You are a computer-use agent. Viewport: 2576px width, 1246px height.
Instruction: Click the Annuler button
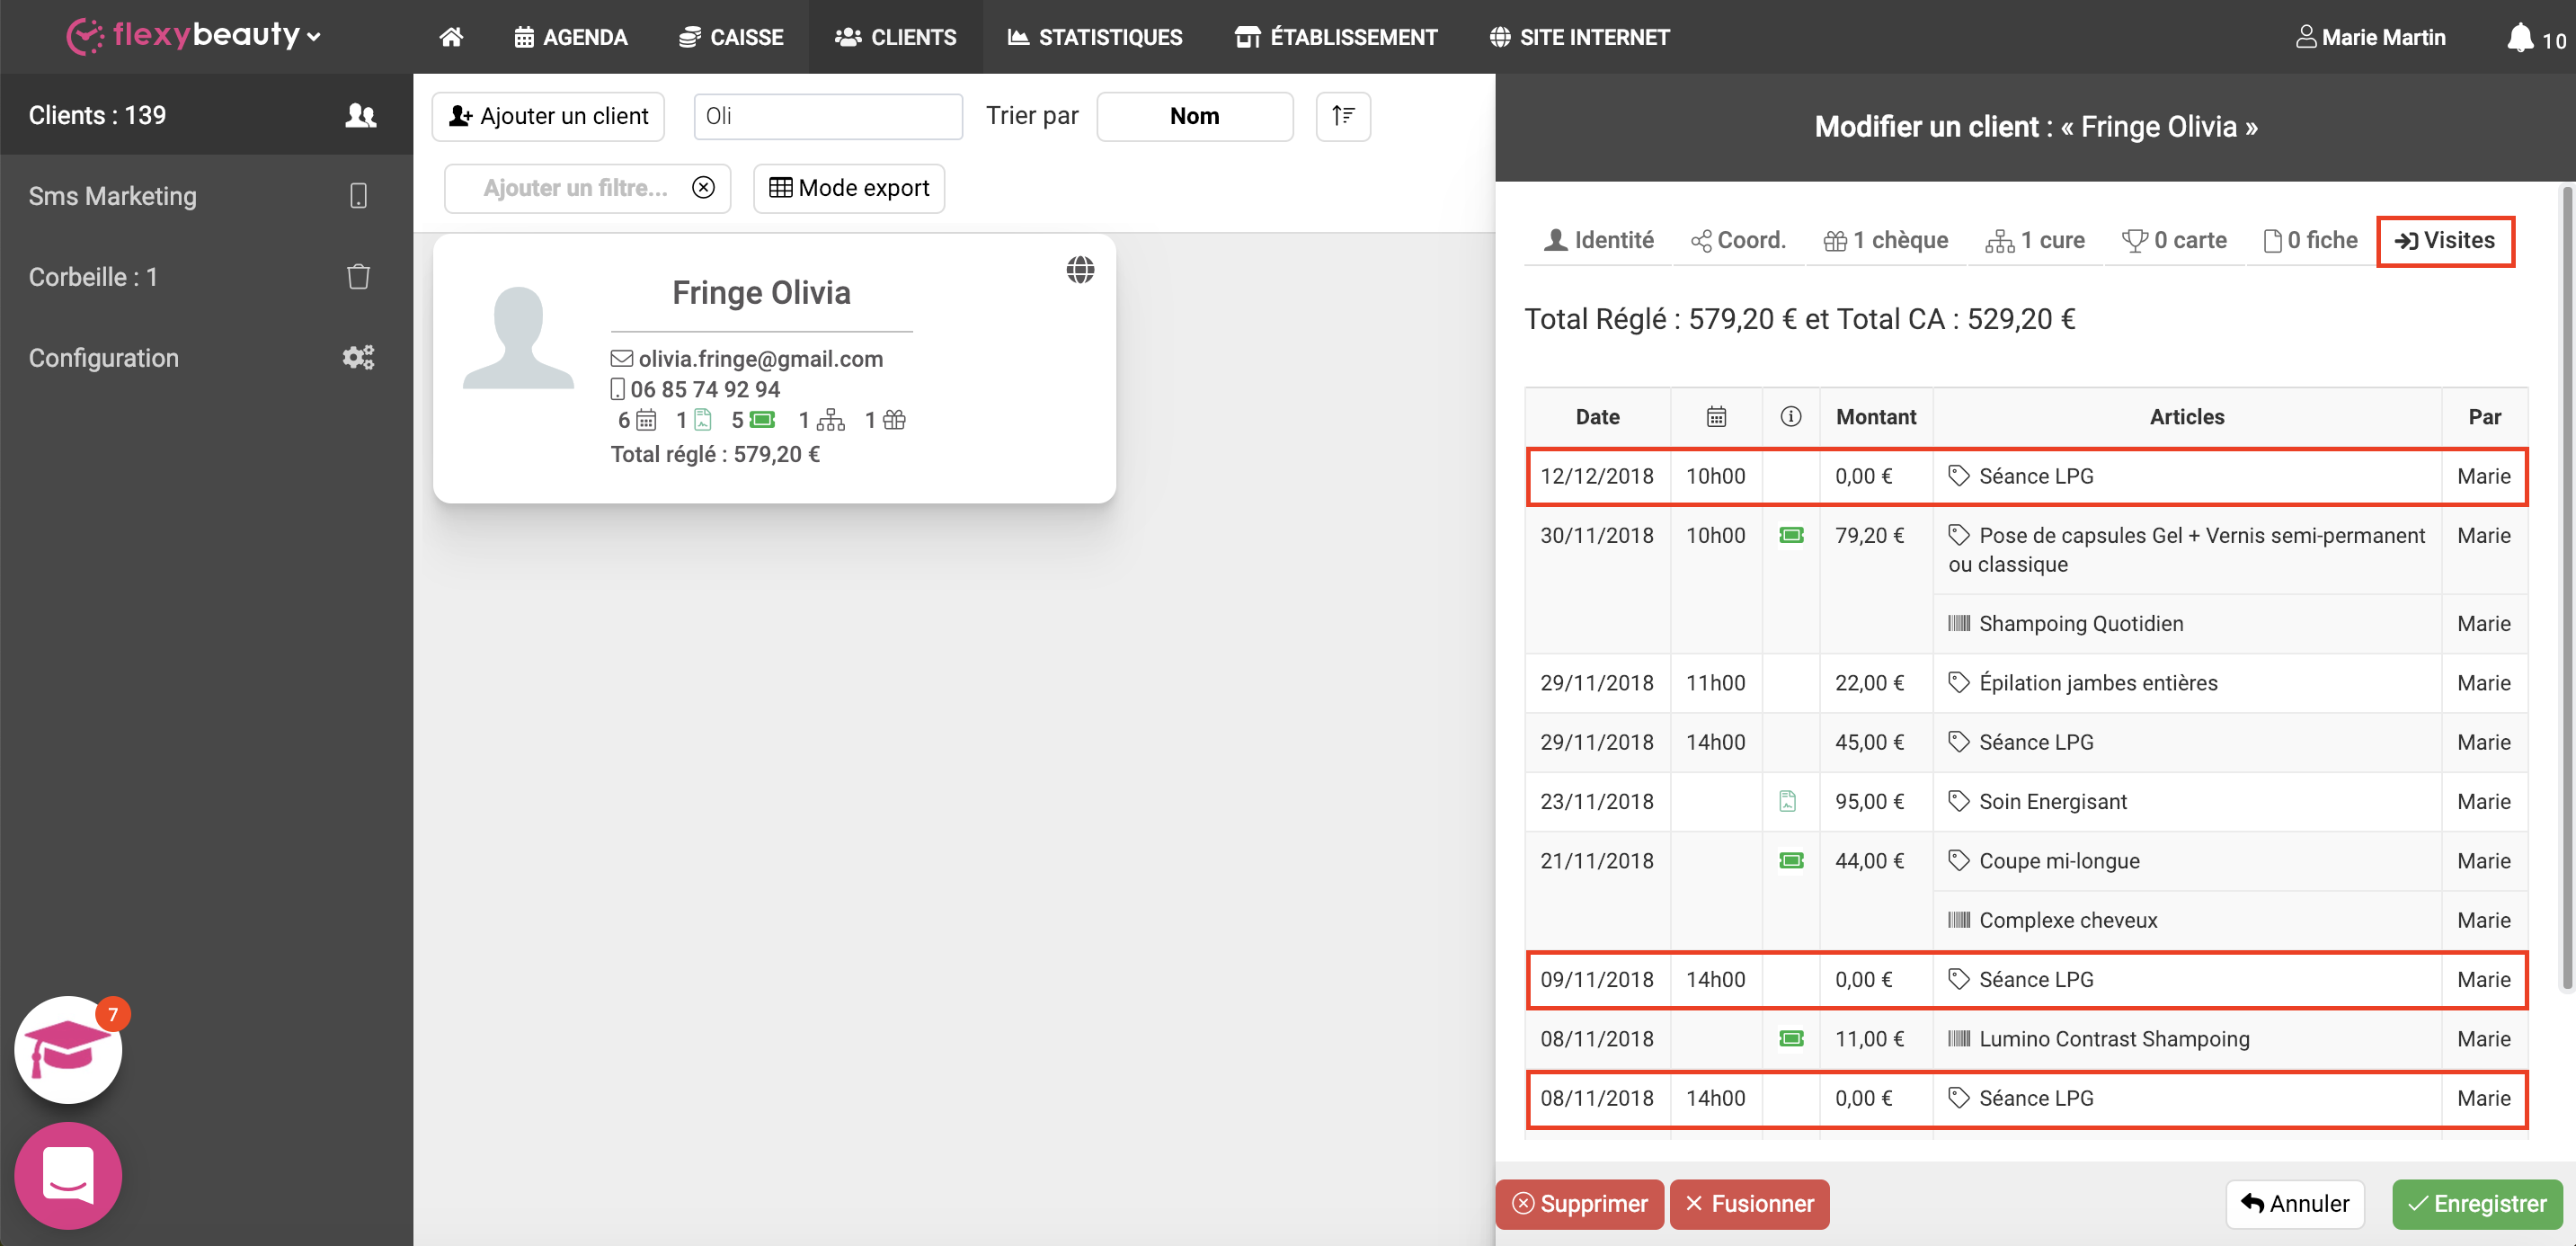tap(2295, 1204)
